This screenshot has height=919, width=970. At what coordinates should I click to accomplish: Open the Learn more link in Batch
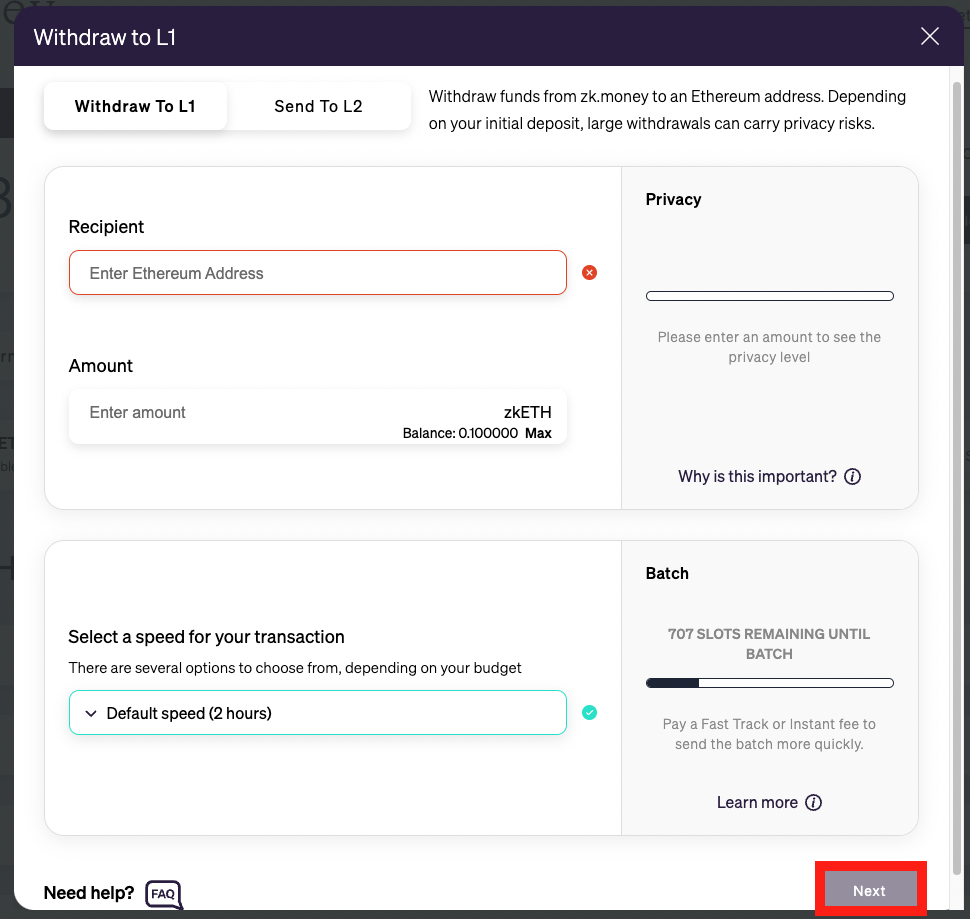pos(757,802)
